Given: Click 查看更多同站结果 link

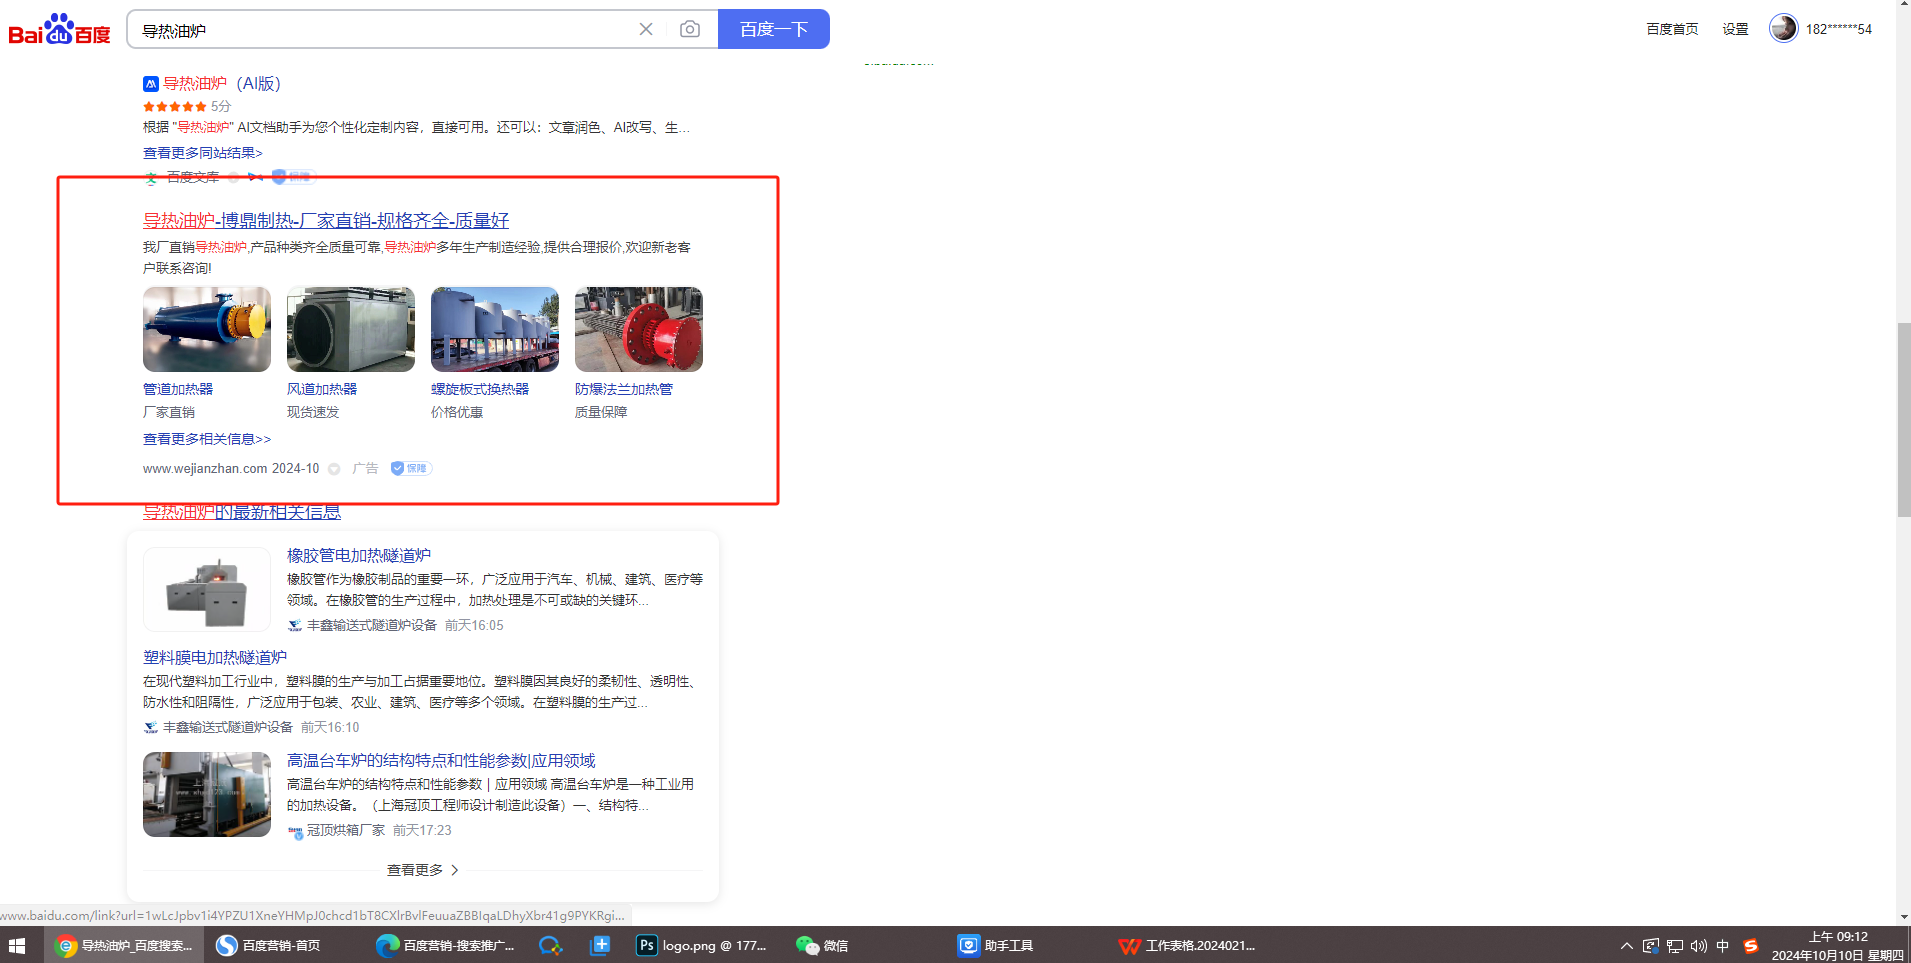Looking at the screenshot, I should (203, 153).
